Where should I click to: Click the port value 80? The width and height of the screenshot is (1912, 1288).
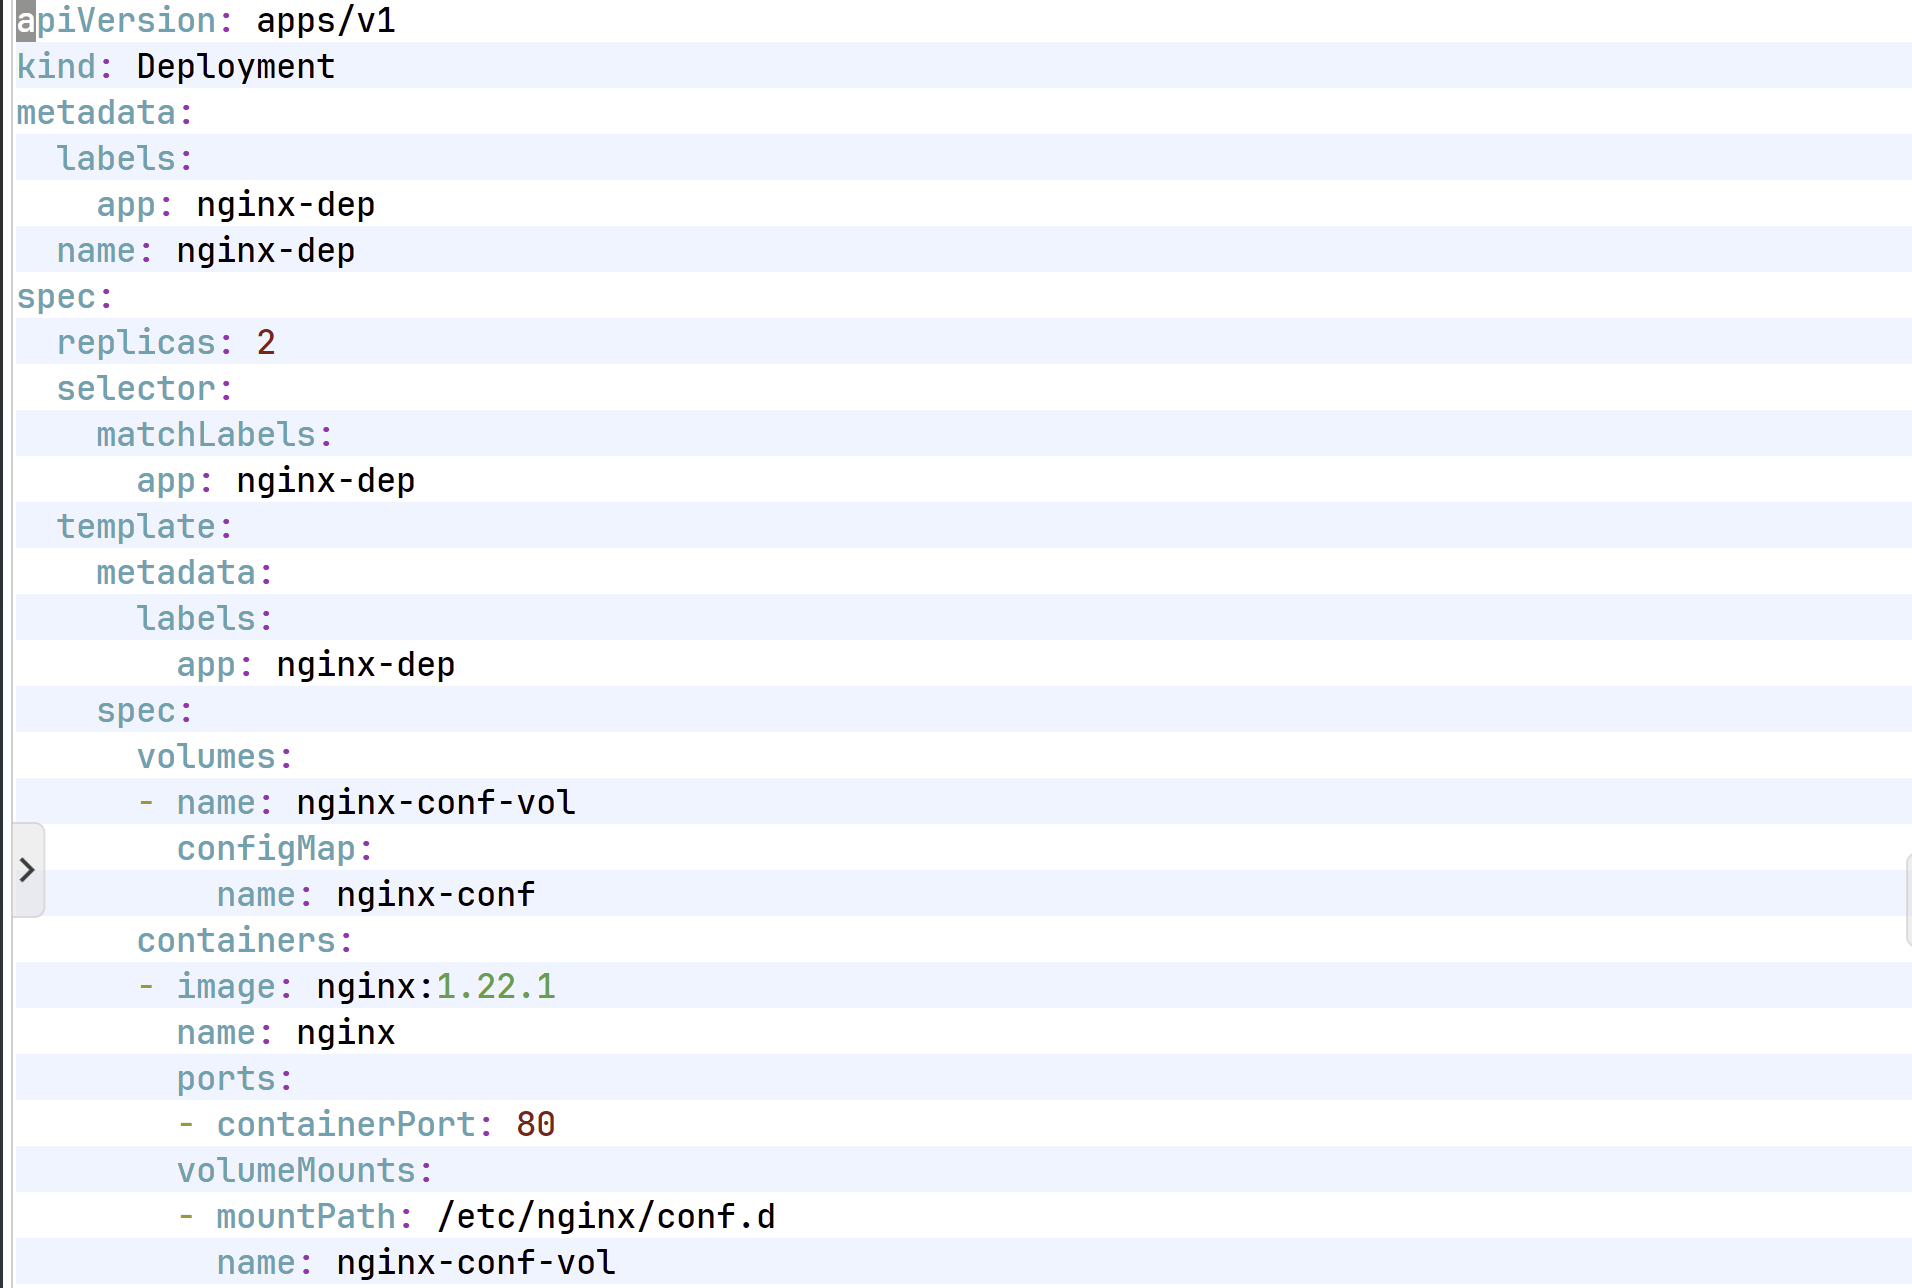click(536, 1125)
